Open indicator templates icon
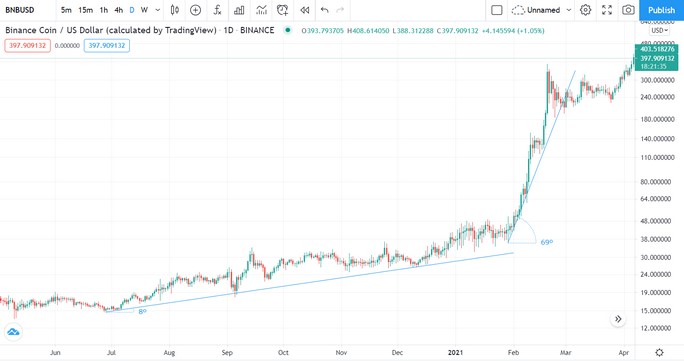Viewport: 684px width, 361px height. click(261, 10)
